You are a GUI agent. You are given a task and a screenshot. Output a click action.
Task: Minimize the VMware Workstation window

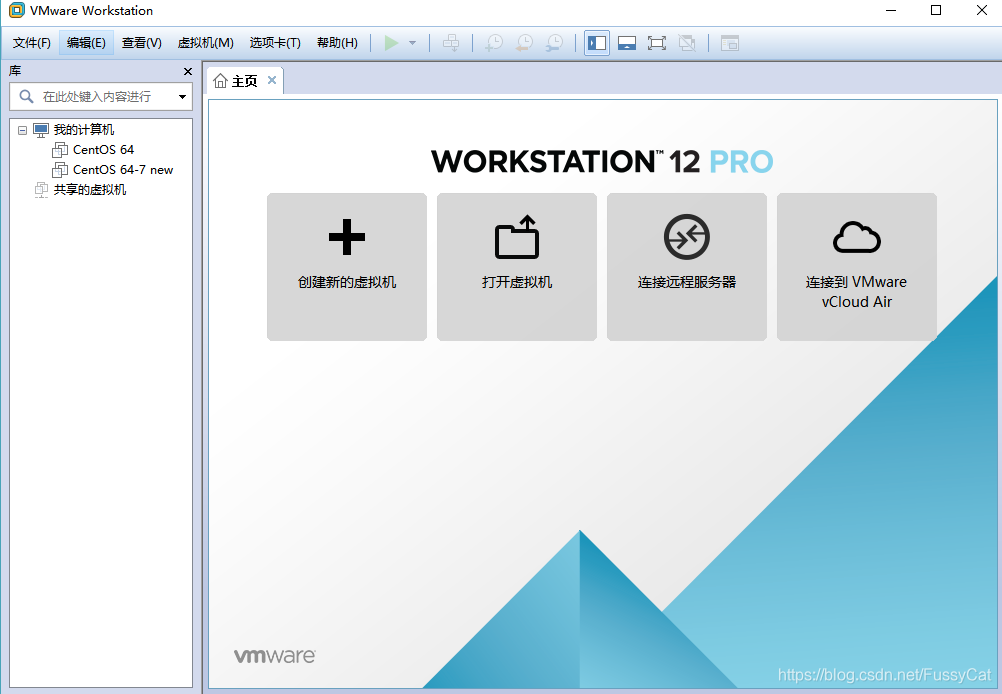tap(891, 10)
